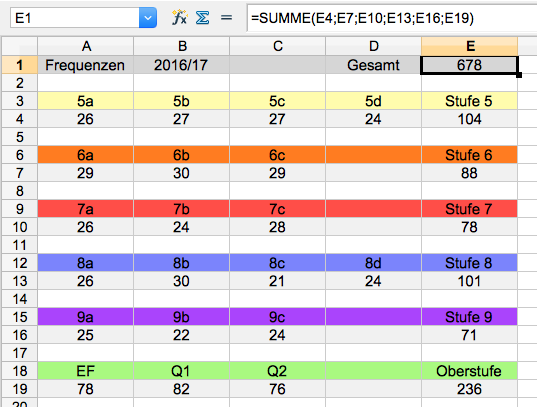Click the red 7c cell
The image size is (537, 407).
[277, 209]
